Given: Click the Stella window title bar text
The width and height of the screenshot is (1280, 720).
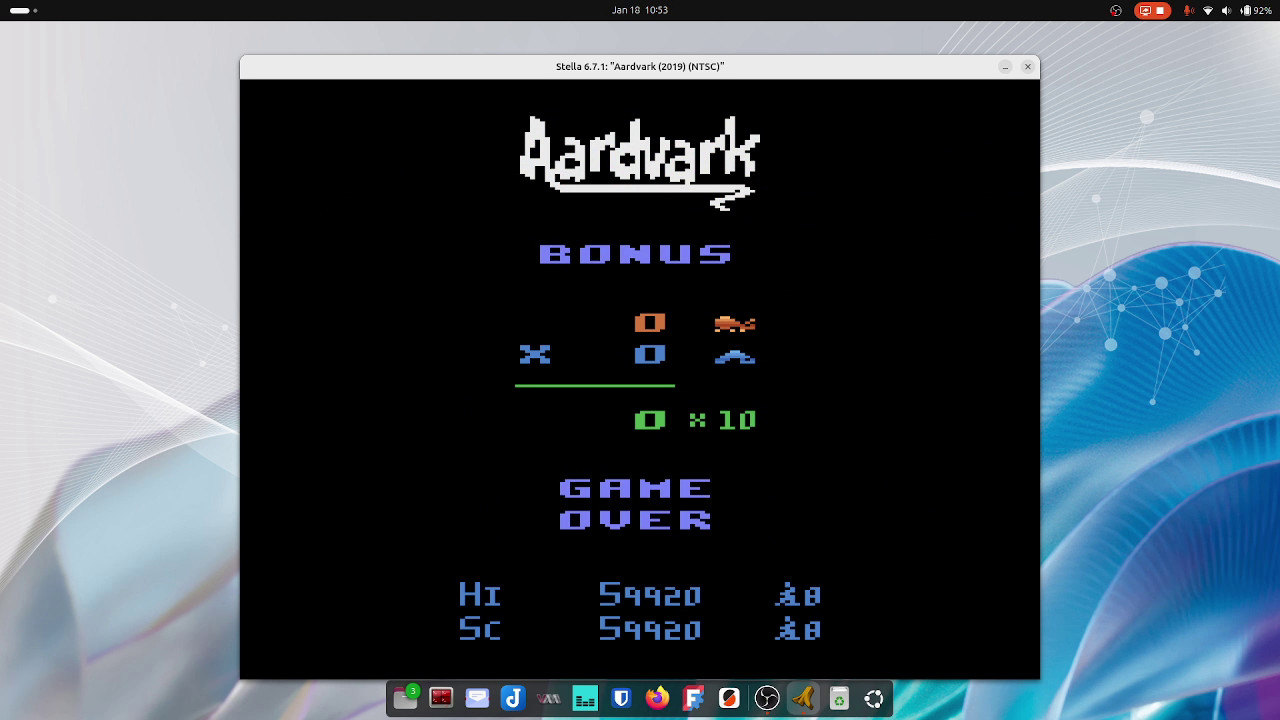Looking at the screenshot, I should [x=640, y=67].
